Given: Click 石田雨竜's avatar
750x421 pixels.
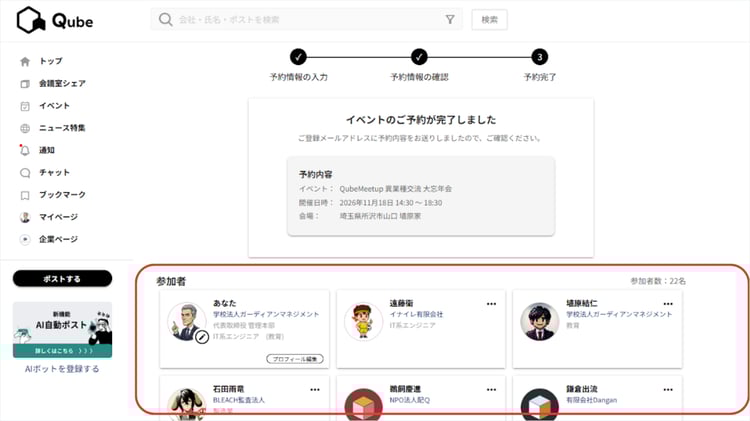Looking at the screenshot, I should pyautogui.click(x=187, y=405).
